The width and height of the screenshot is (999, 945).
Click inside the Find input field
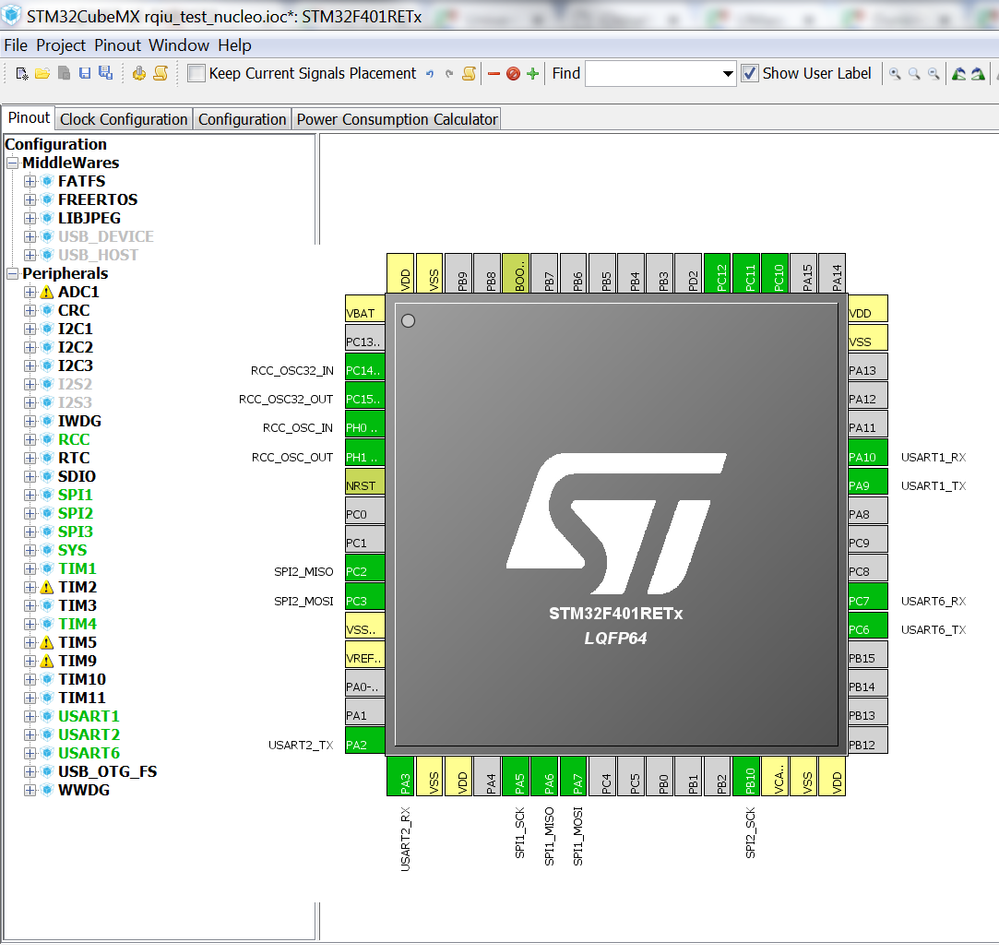pyautogui.click(x=653, y=74)
